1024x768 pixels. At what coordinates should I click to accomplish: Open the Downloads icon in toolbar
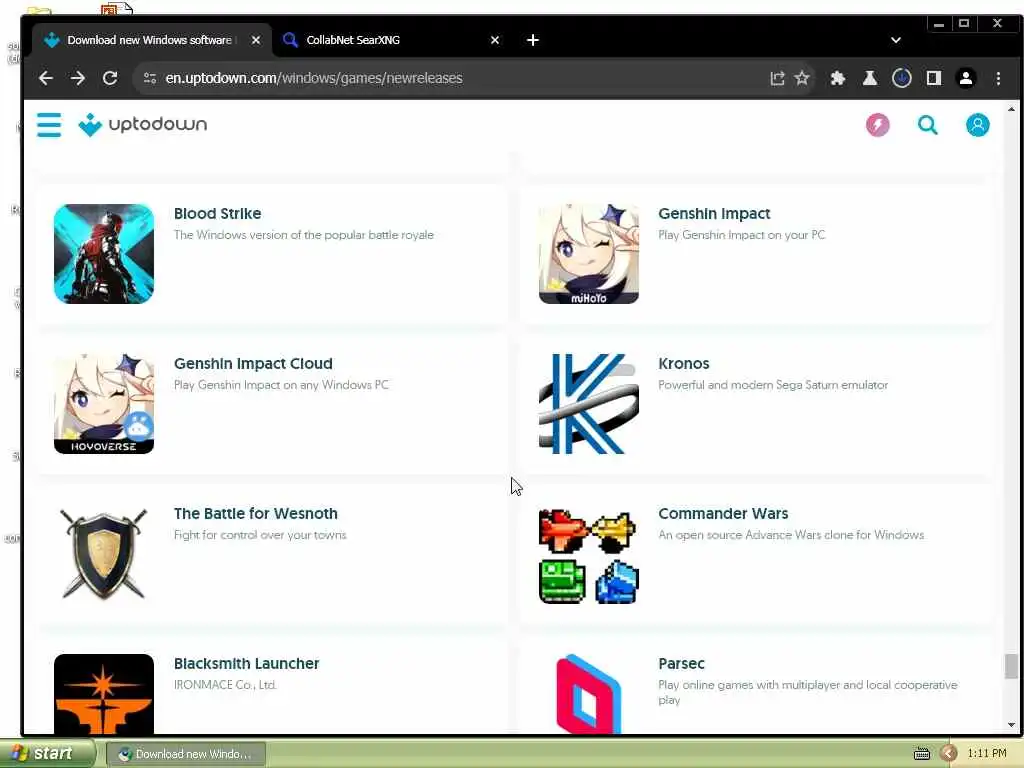(x=901, y=78)
